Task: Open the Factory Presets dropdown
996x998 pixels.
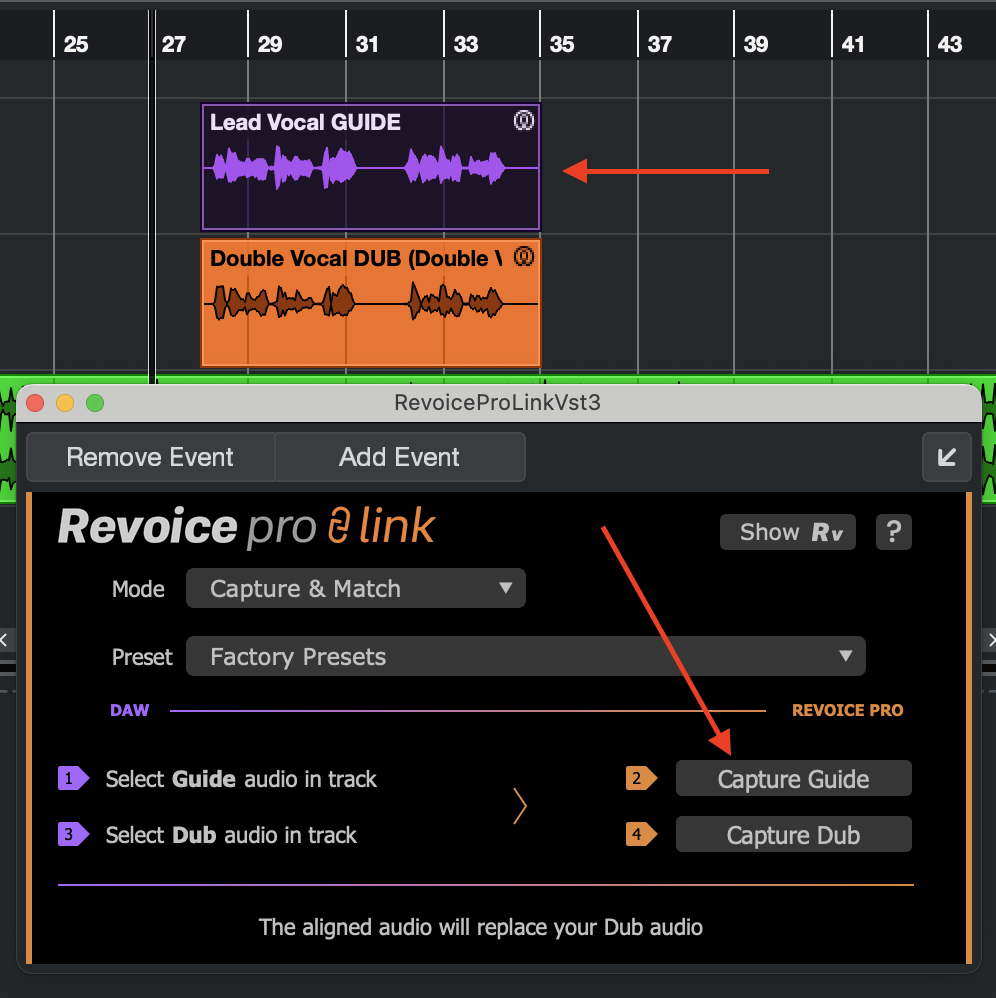Action: 525,657
